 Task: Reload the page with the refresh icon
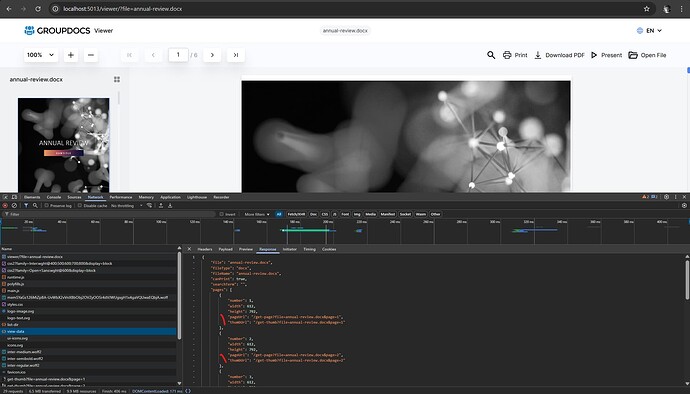[38, 9]
